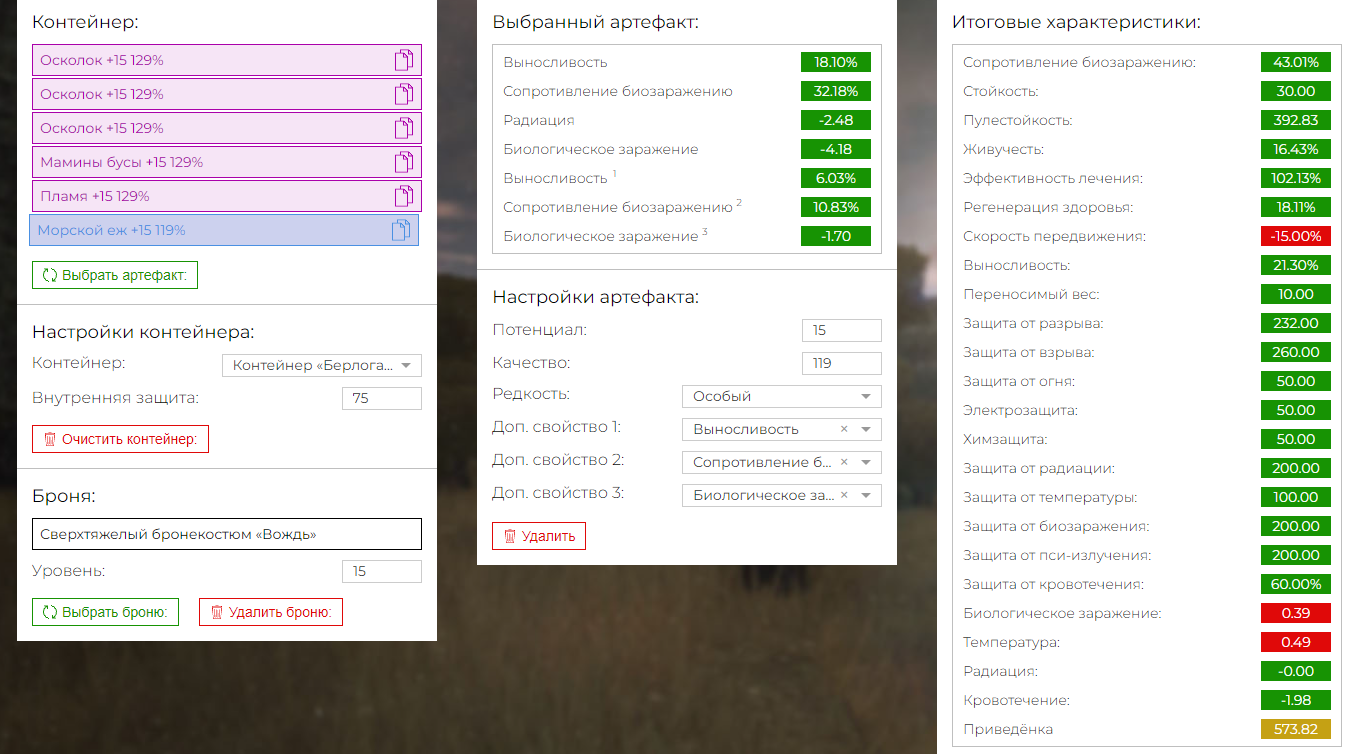Expand the Редкость dropdown
This screenshot has width=1355, height=754.
coord(866,396)
